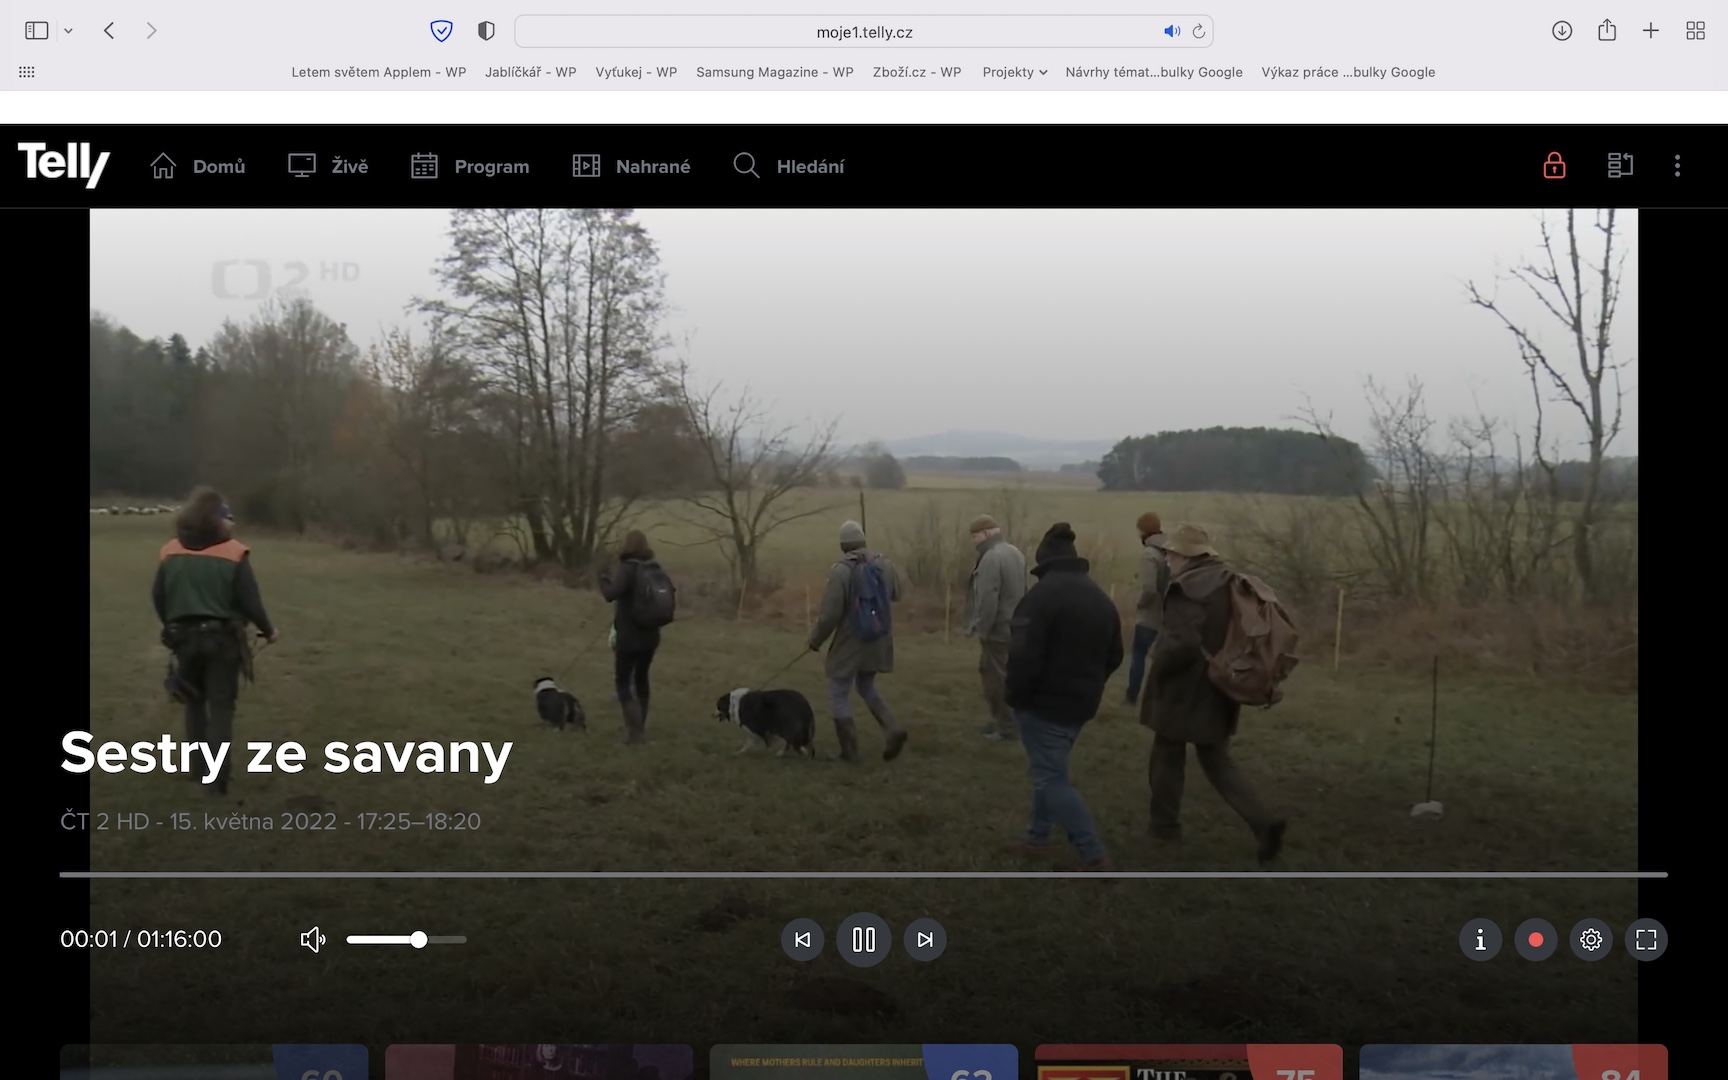Expand the Projekty bookmarks folder
This screenshot has height=1080, width=1728.
1015,72
